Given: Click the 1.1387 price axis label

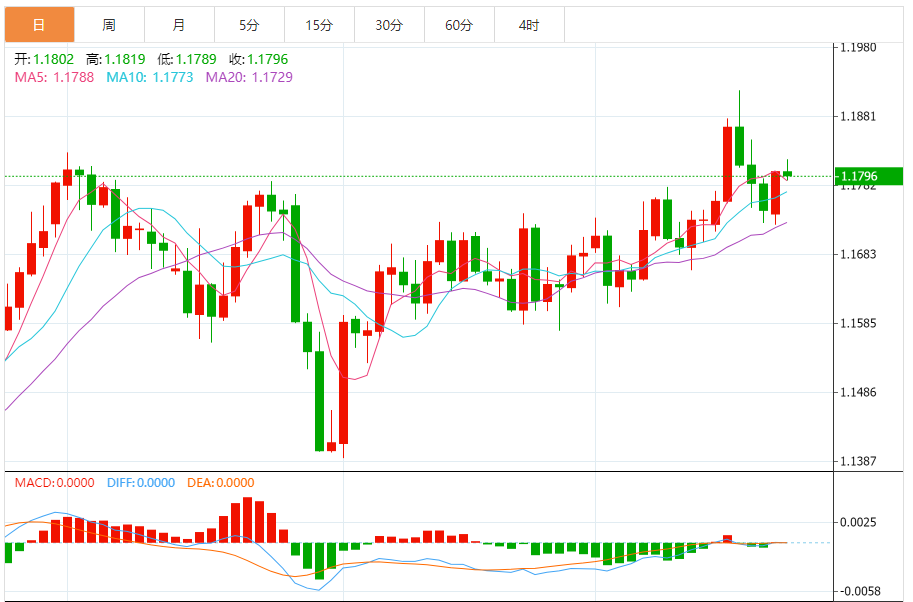Looking at the screenshot, I should click(858, 462).
